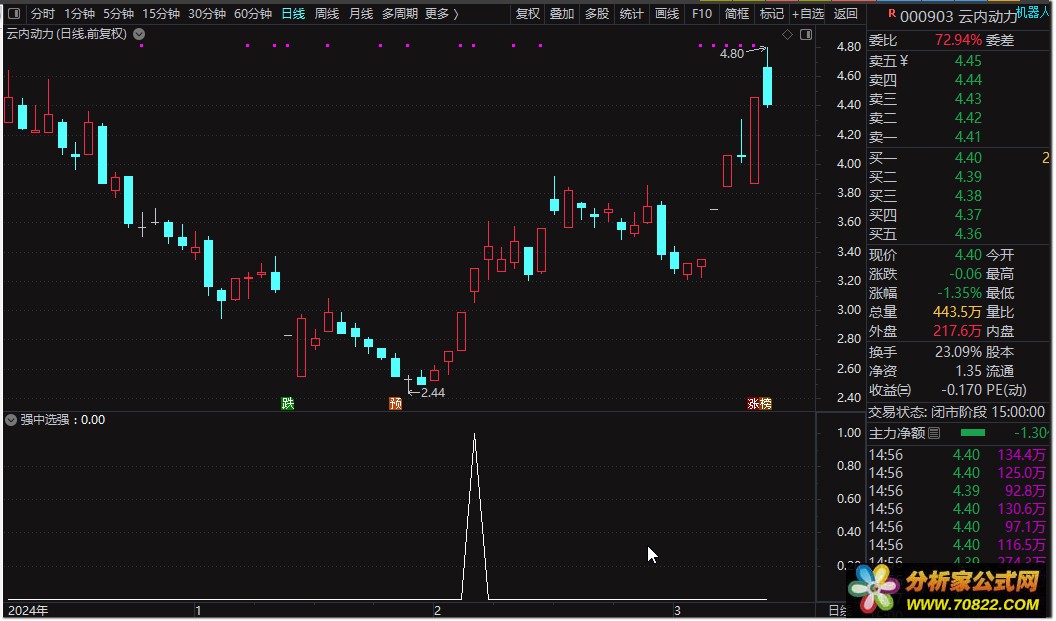Screen dimensions: 1056x621
Task: Click the trade row showing 134.4万
Action: pyautogui.click(x=958, y=455)
